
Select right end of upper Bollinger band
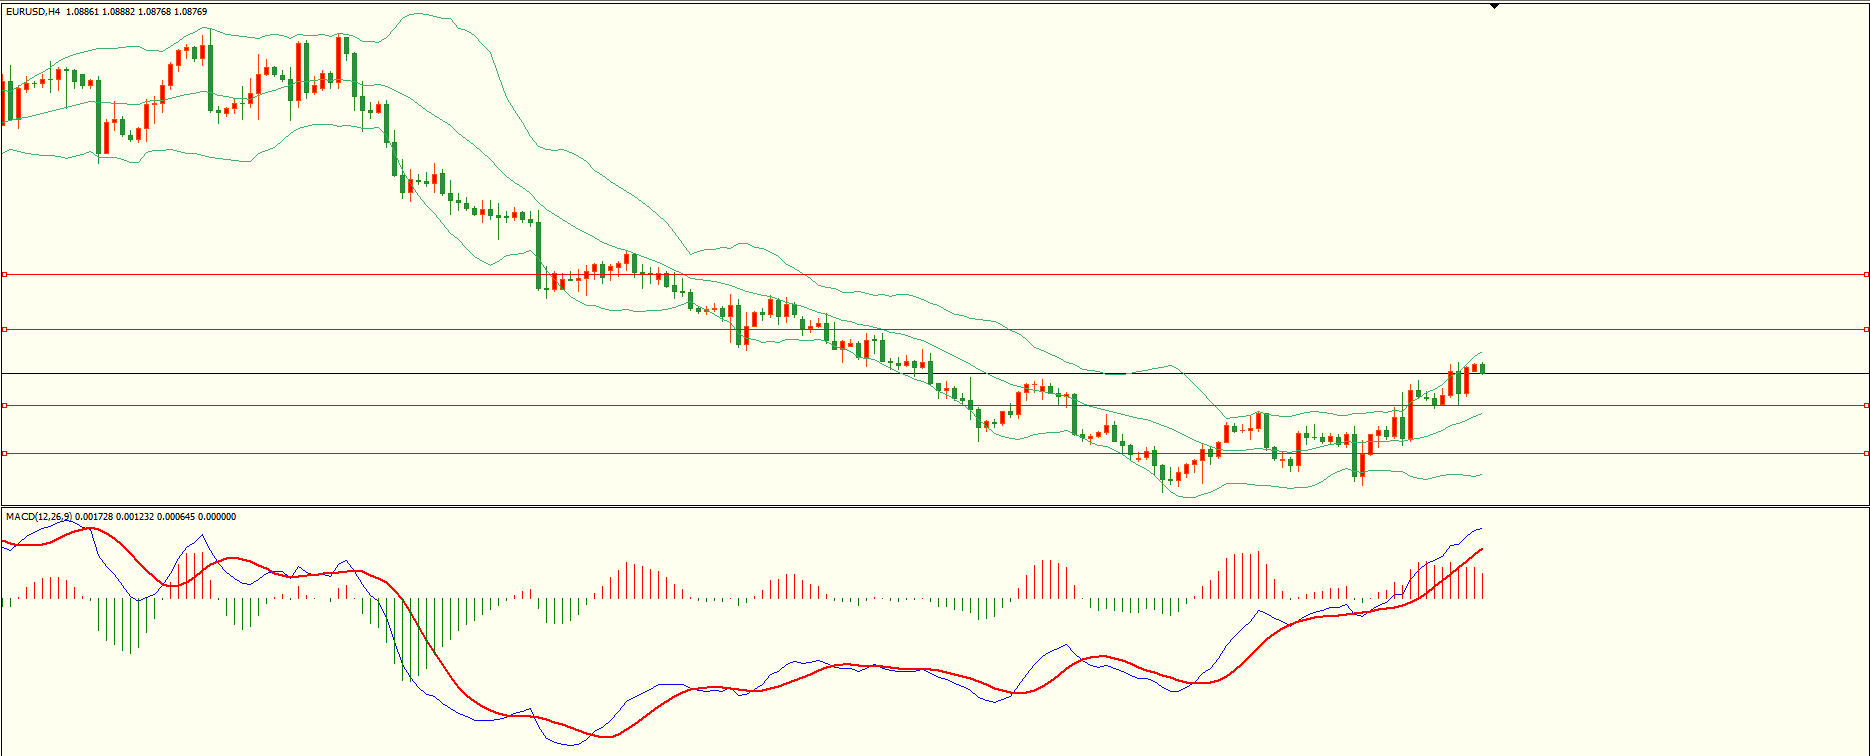(1481, 352)
